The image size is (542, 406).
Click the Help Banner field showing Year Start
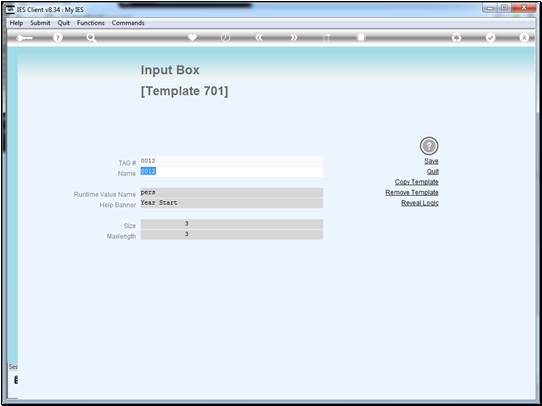tap(232, 203)
